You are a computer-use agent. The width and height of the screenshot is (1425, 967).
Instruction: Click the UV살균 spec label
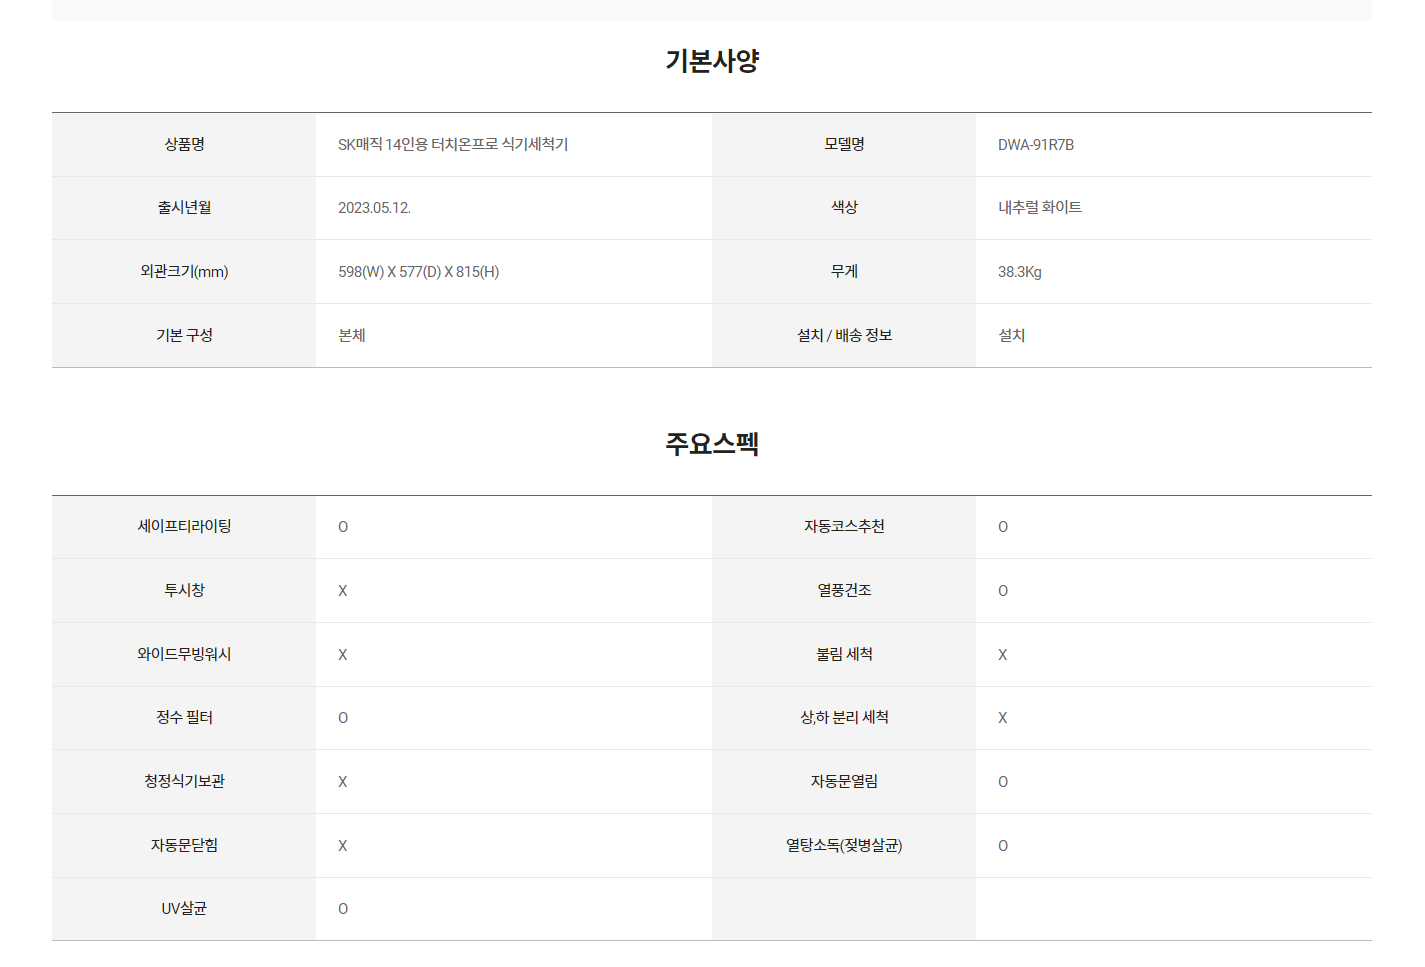(x=184, y=909)
